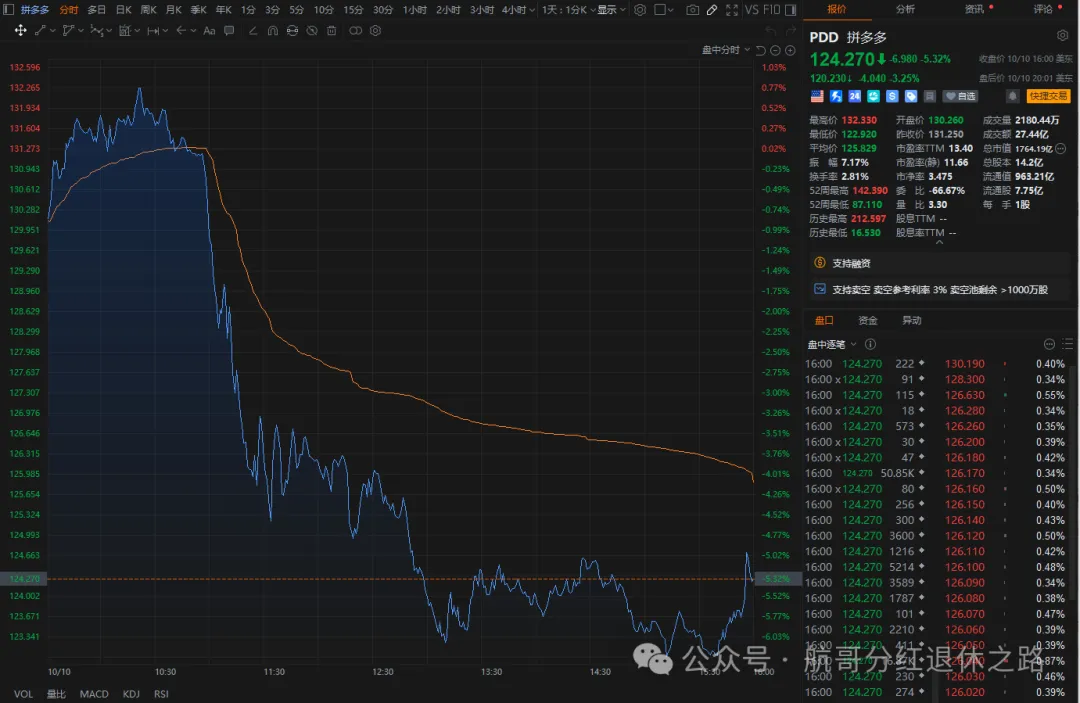Image resolution: width=1080 pixels, height=703 pixels.
Task: Select the 资金 capital flow tab
Action: (x=867, y=320)
